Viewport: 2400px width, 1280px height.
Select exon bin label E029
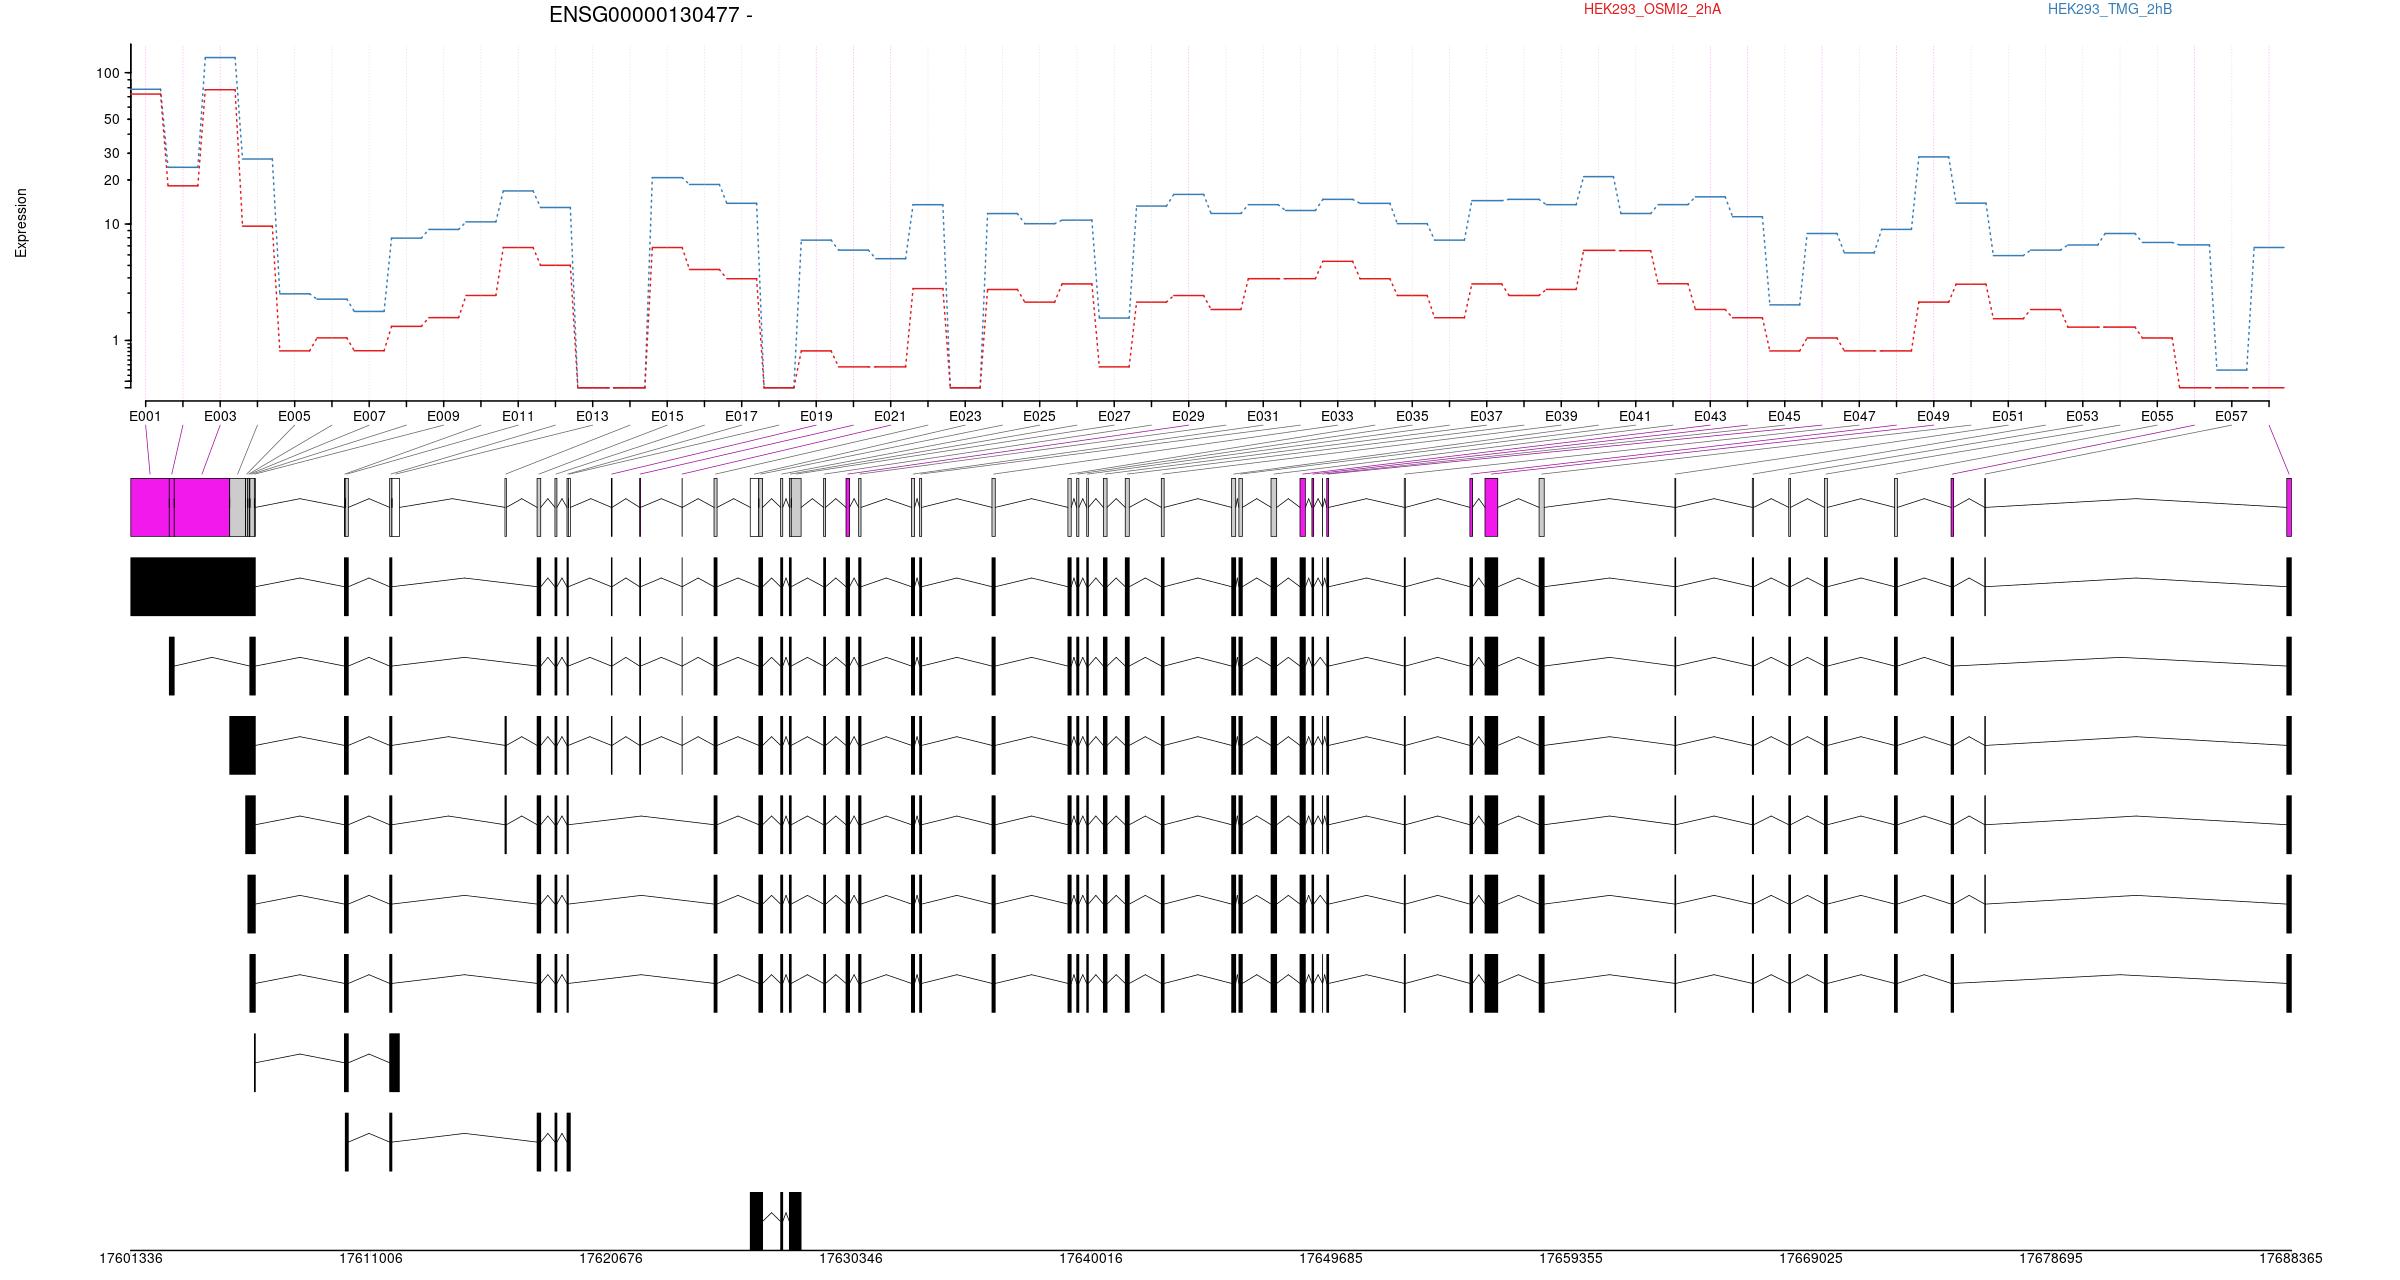click(1188, 416)
